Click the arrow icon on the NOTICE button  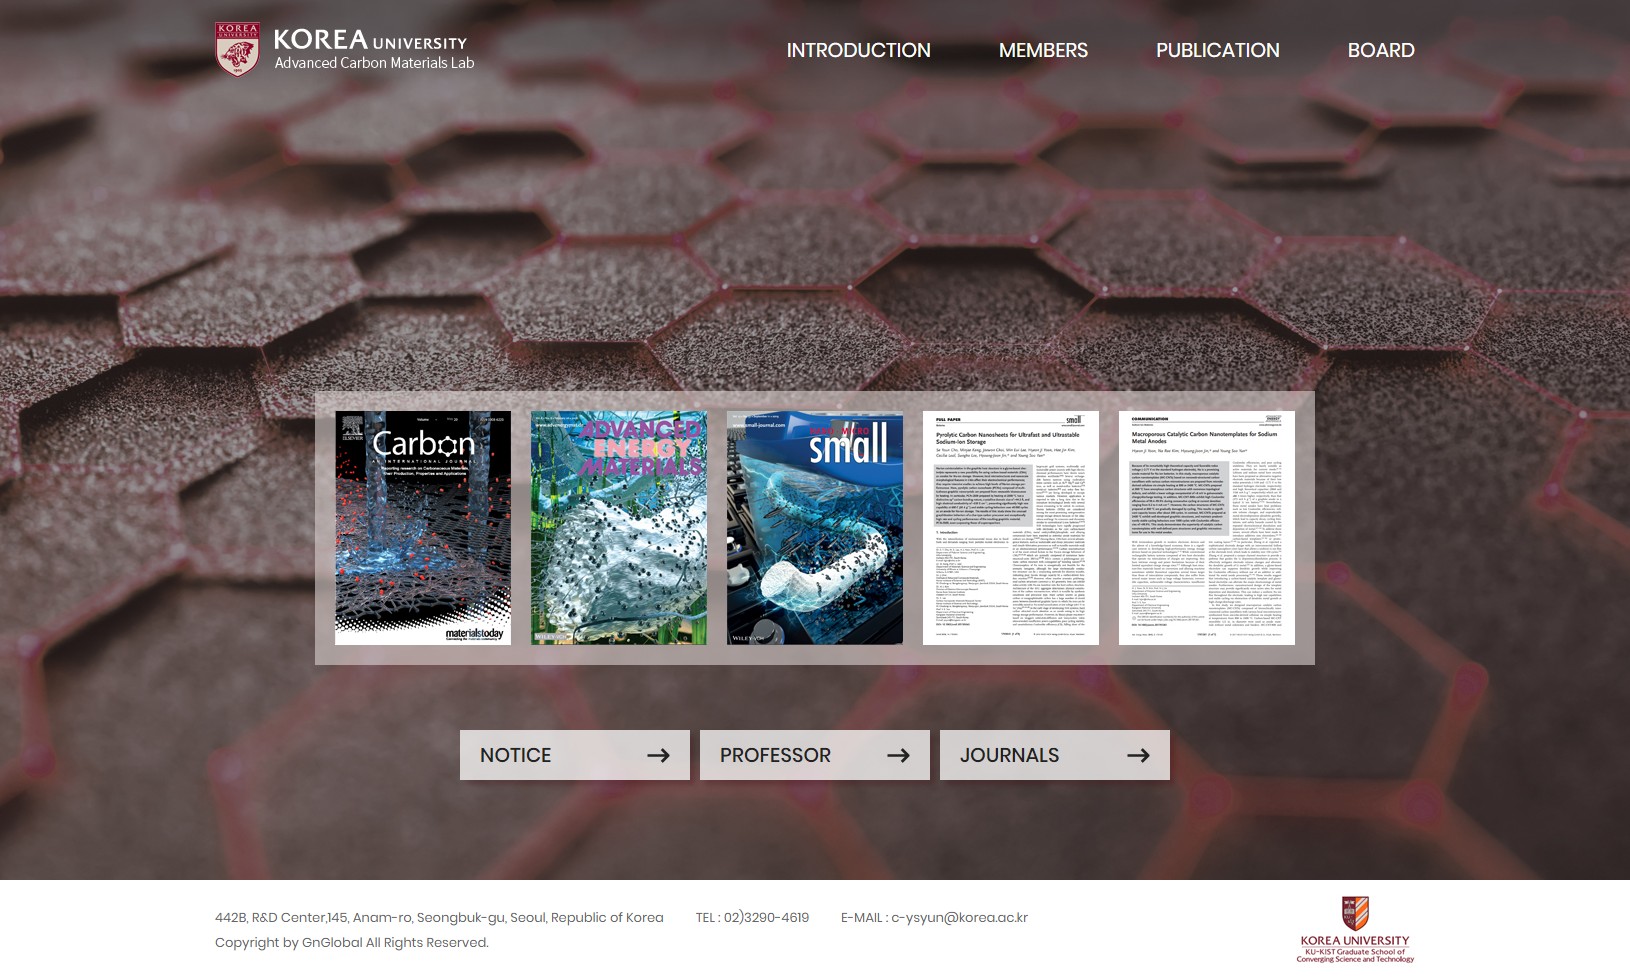pyautogui.click(x=658, y=755)
